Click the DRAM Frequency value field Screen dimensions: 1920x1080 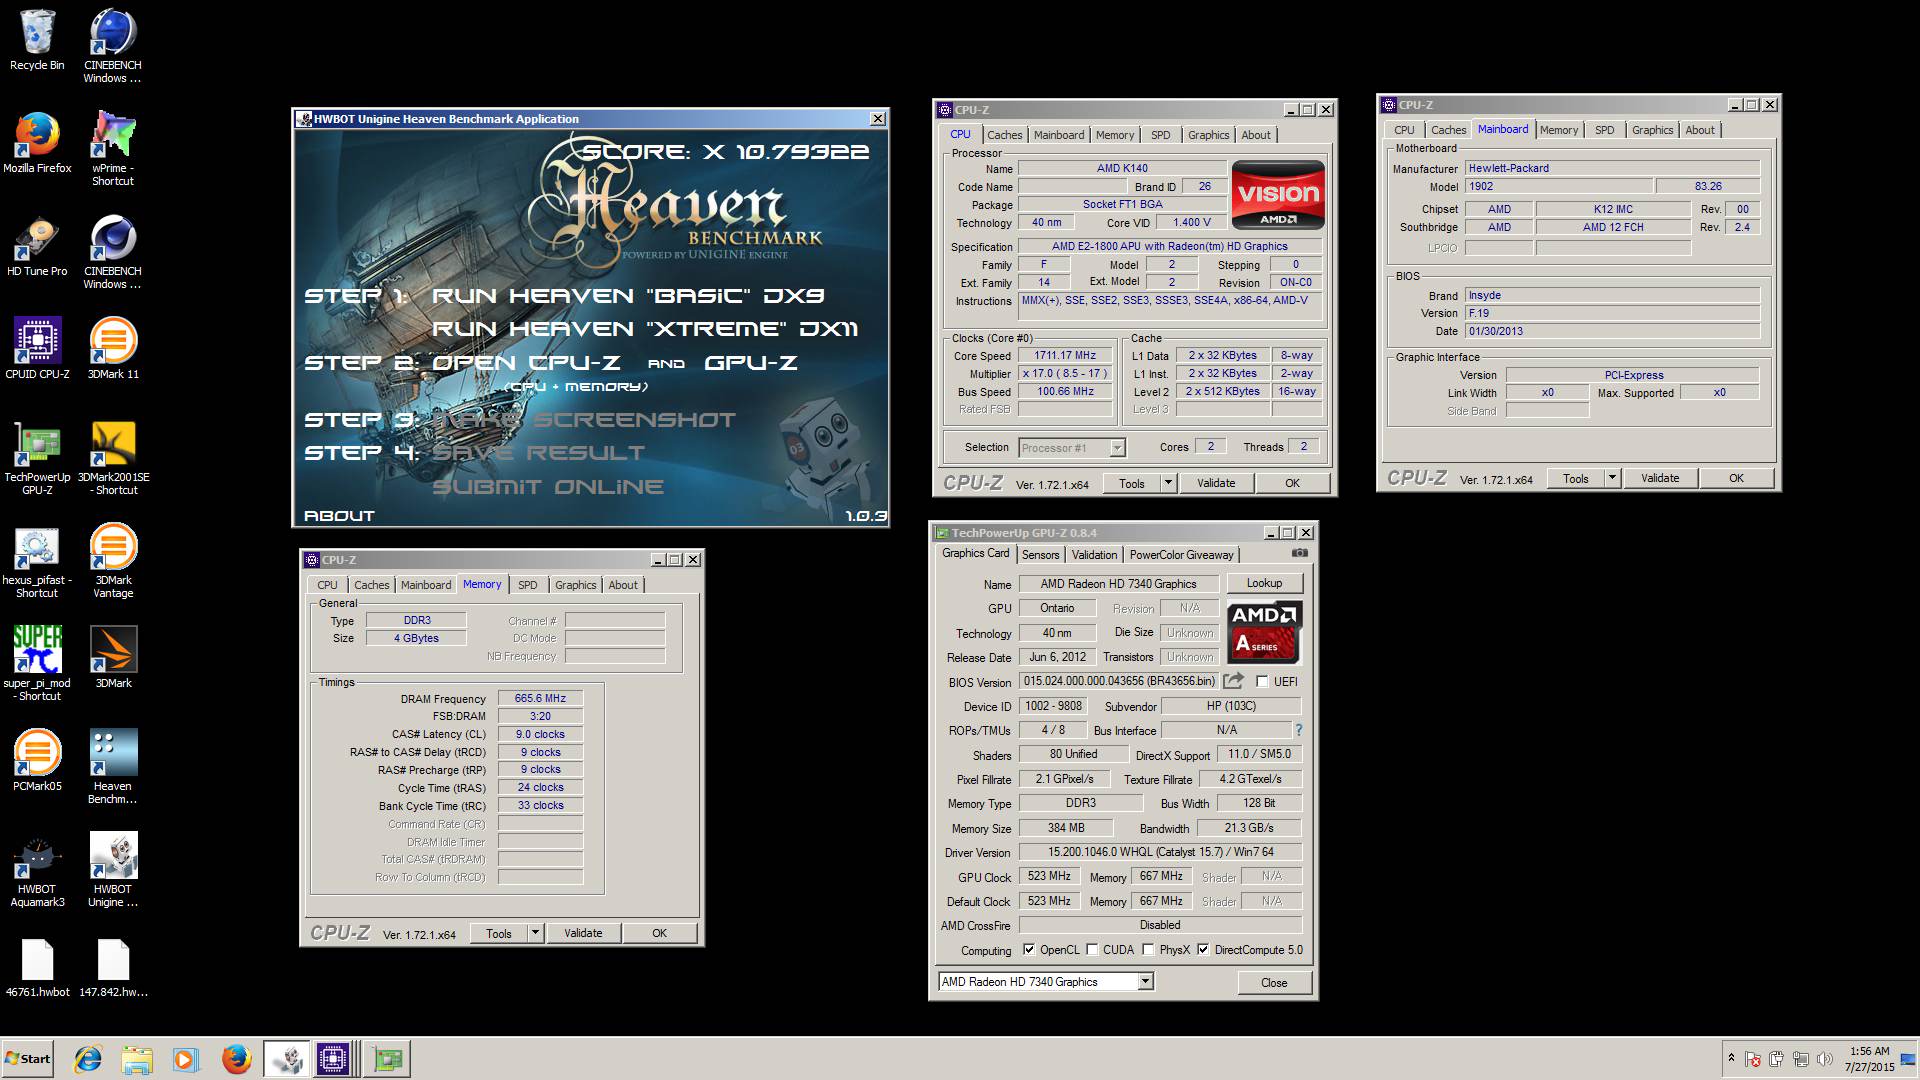(x=540, y=698)
